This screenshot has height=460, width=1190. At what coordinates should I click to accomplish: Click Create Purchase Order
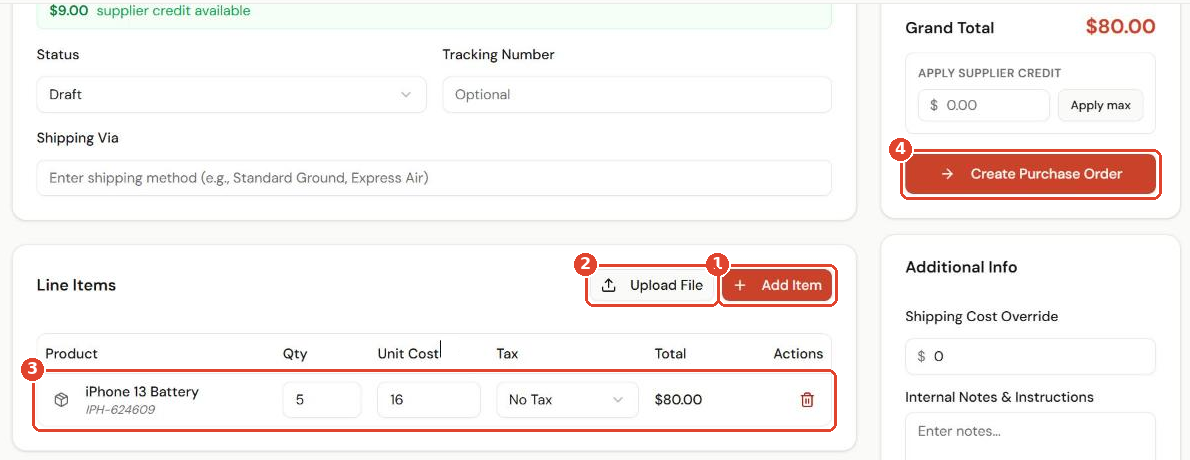[x=1030, y=174]
